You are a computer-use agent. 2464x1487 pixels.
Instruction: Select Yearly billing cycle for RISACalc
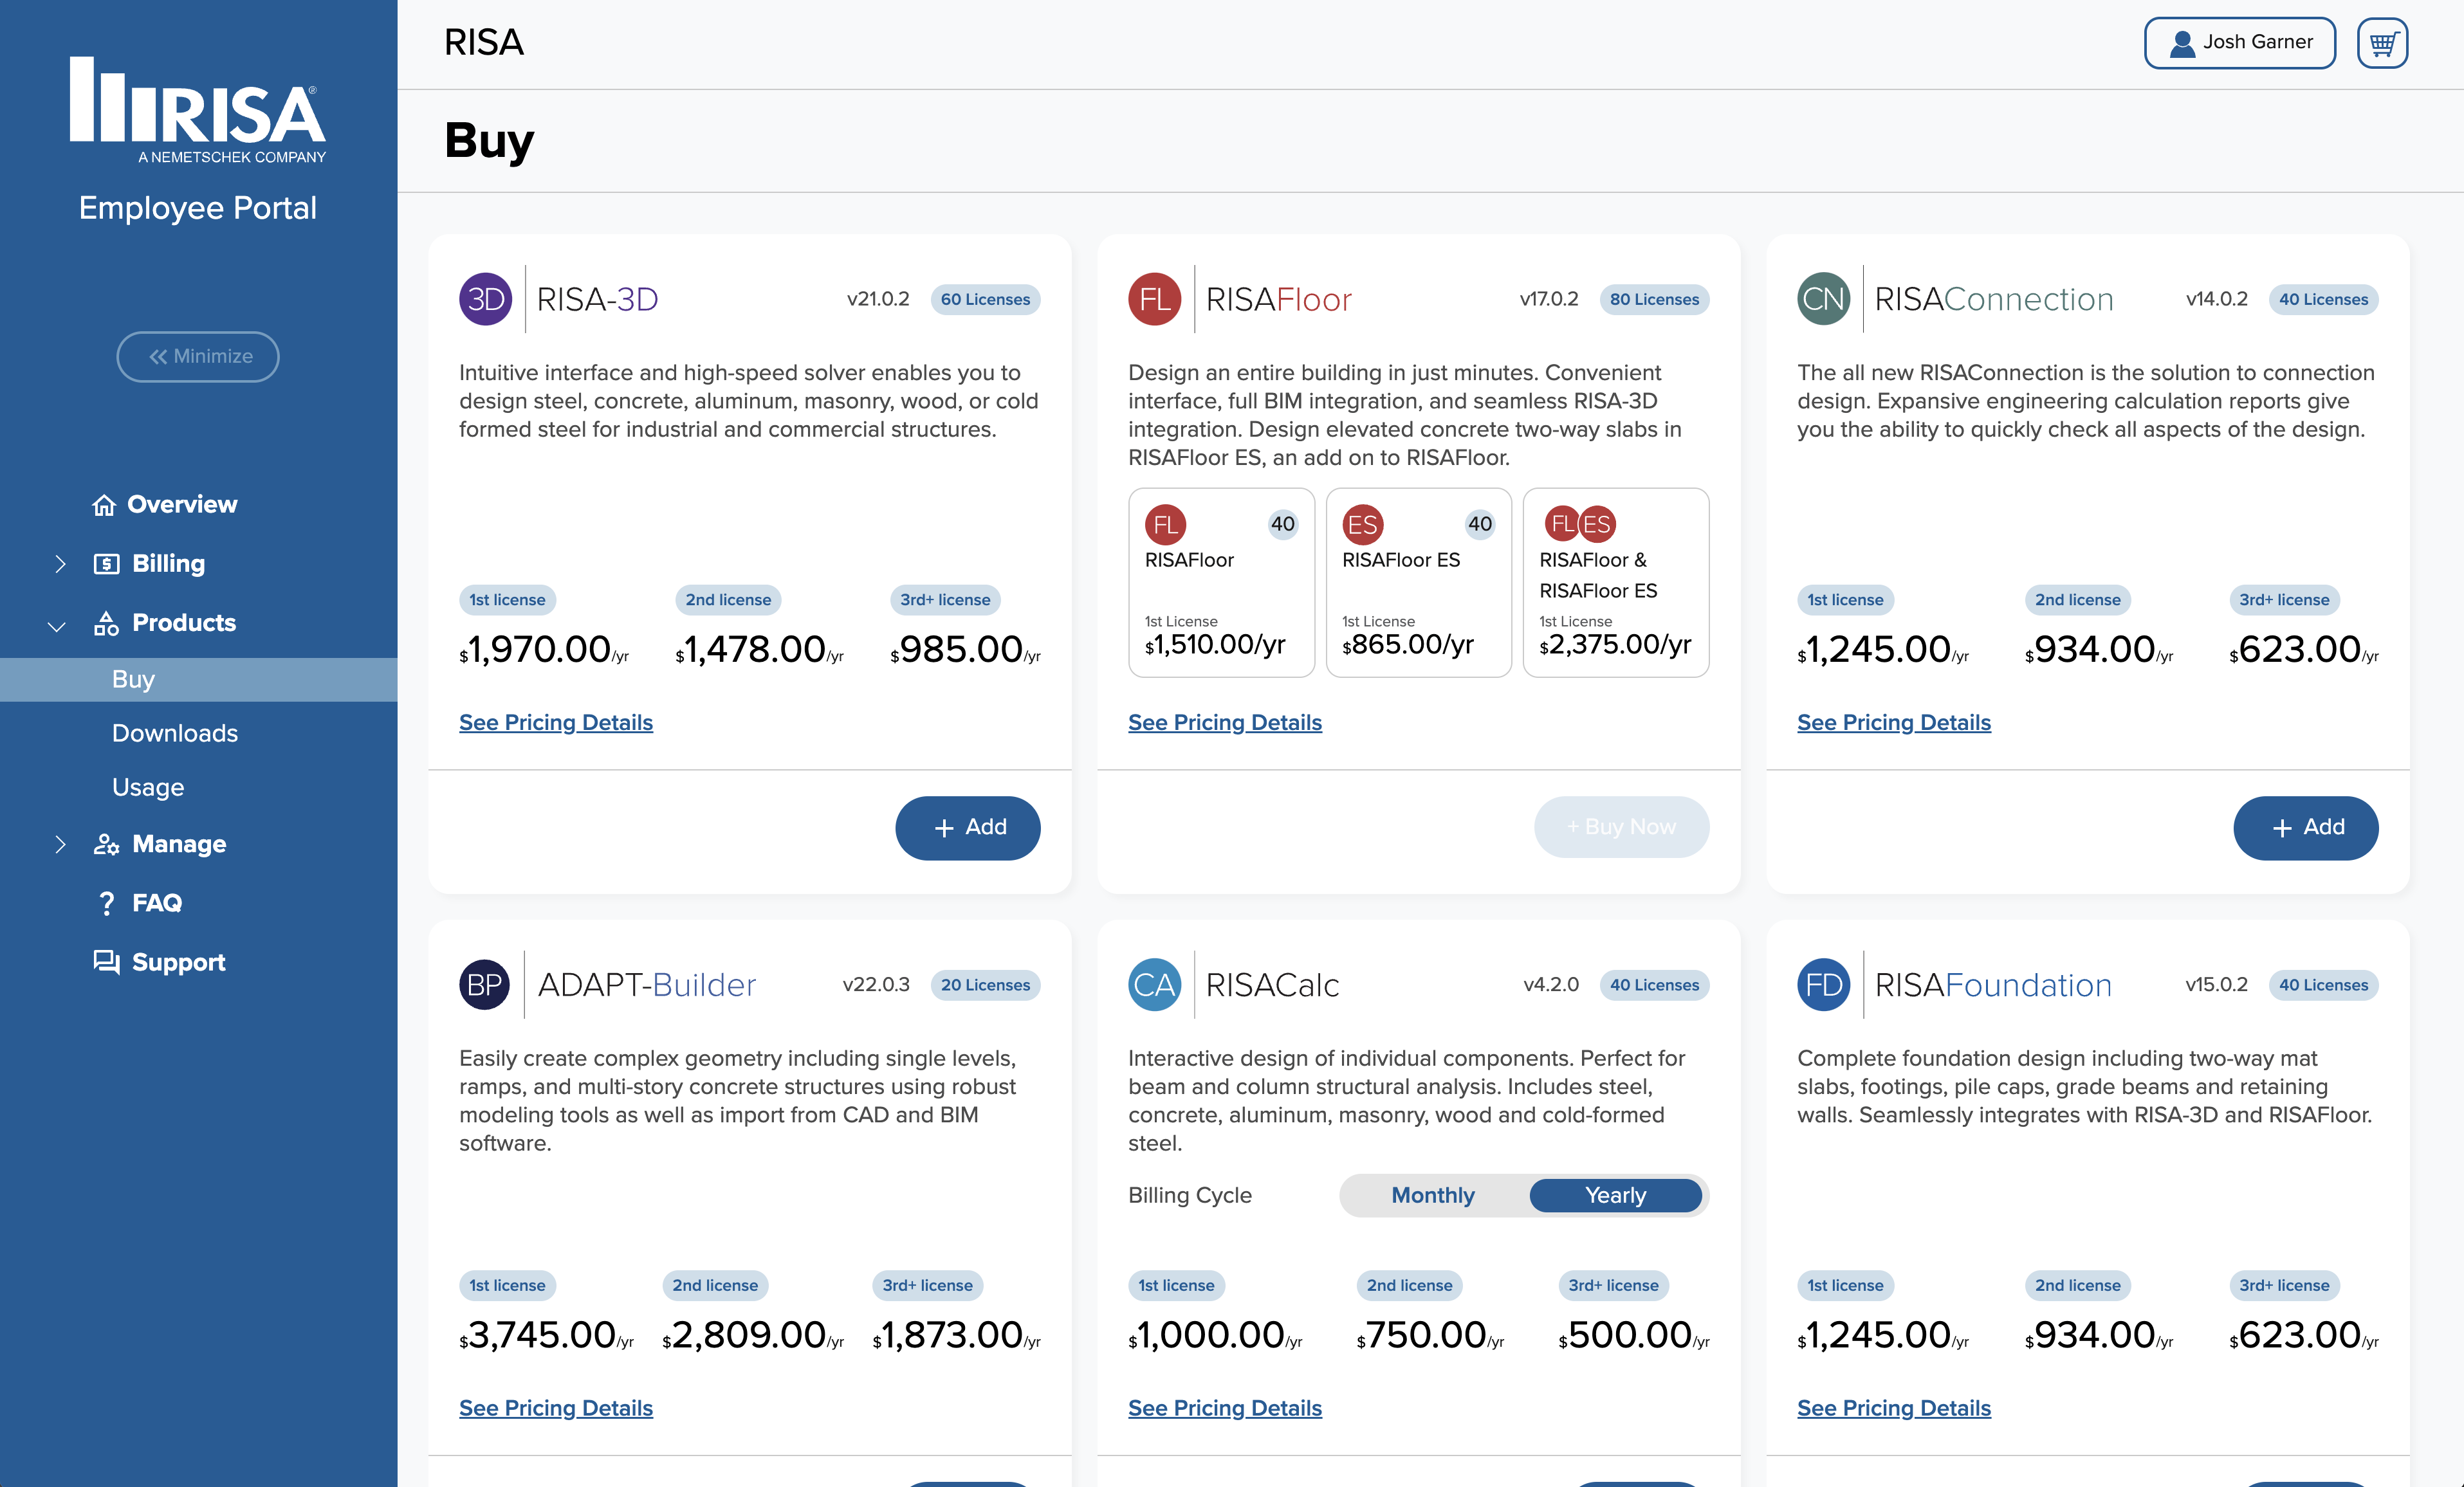coord(1615,1195)
